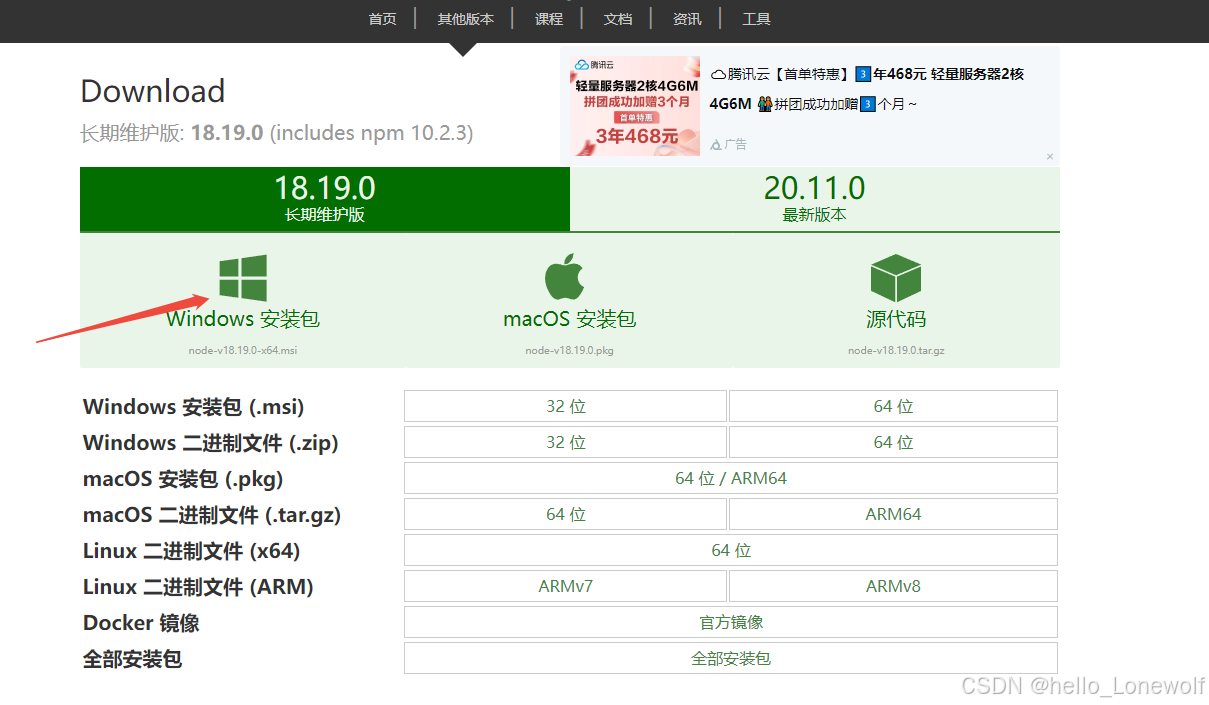
Task: Open the 全部安装包 link cell
Action: (x=731, y=658)
